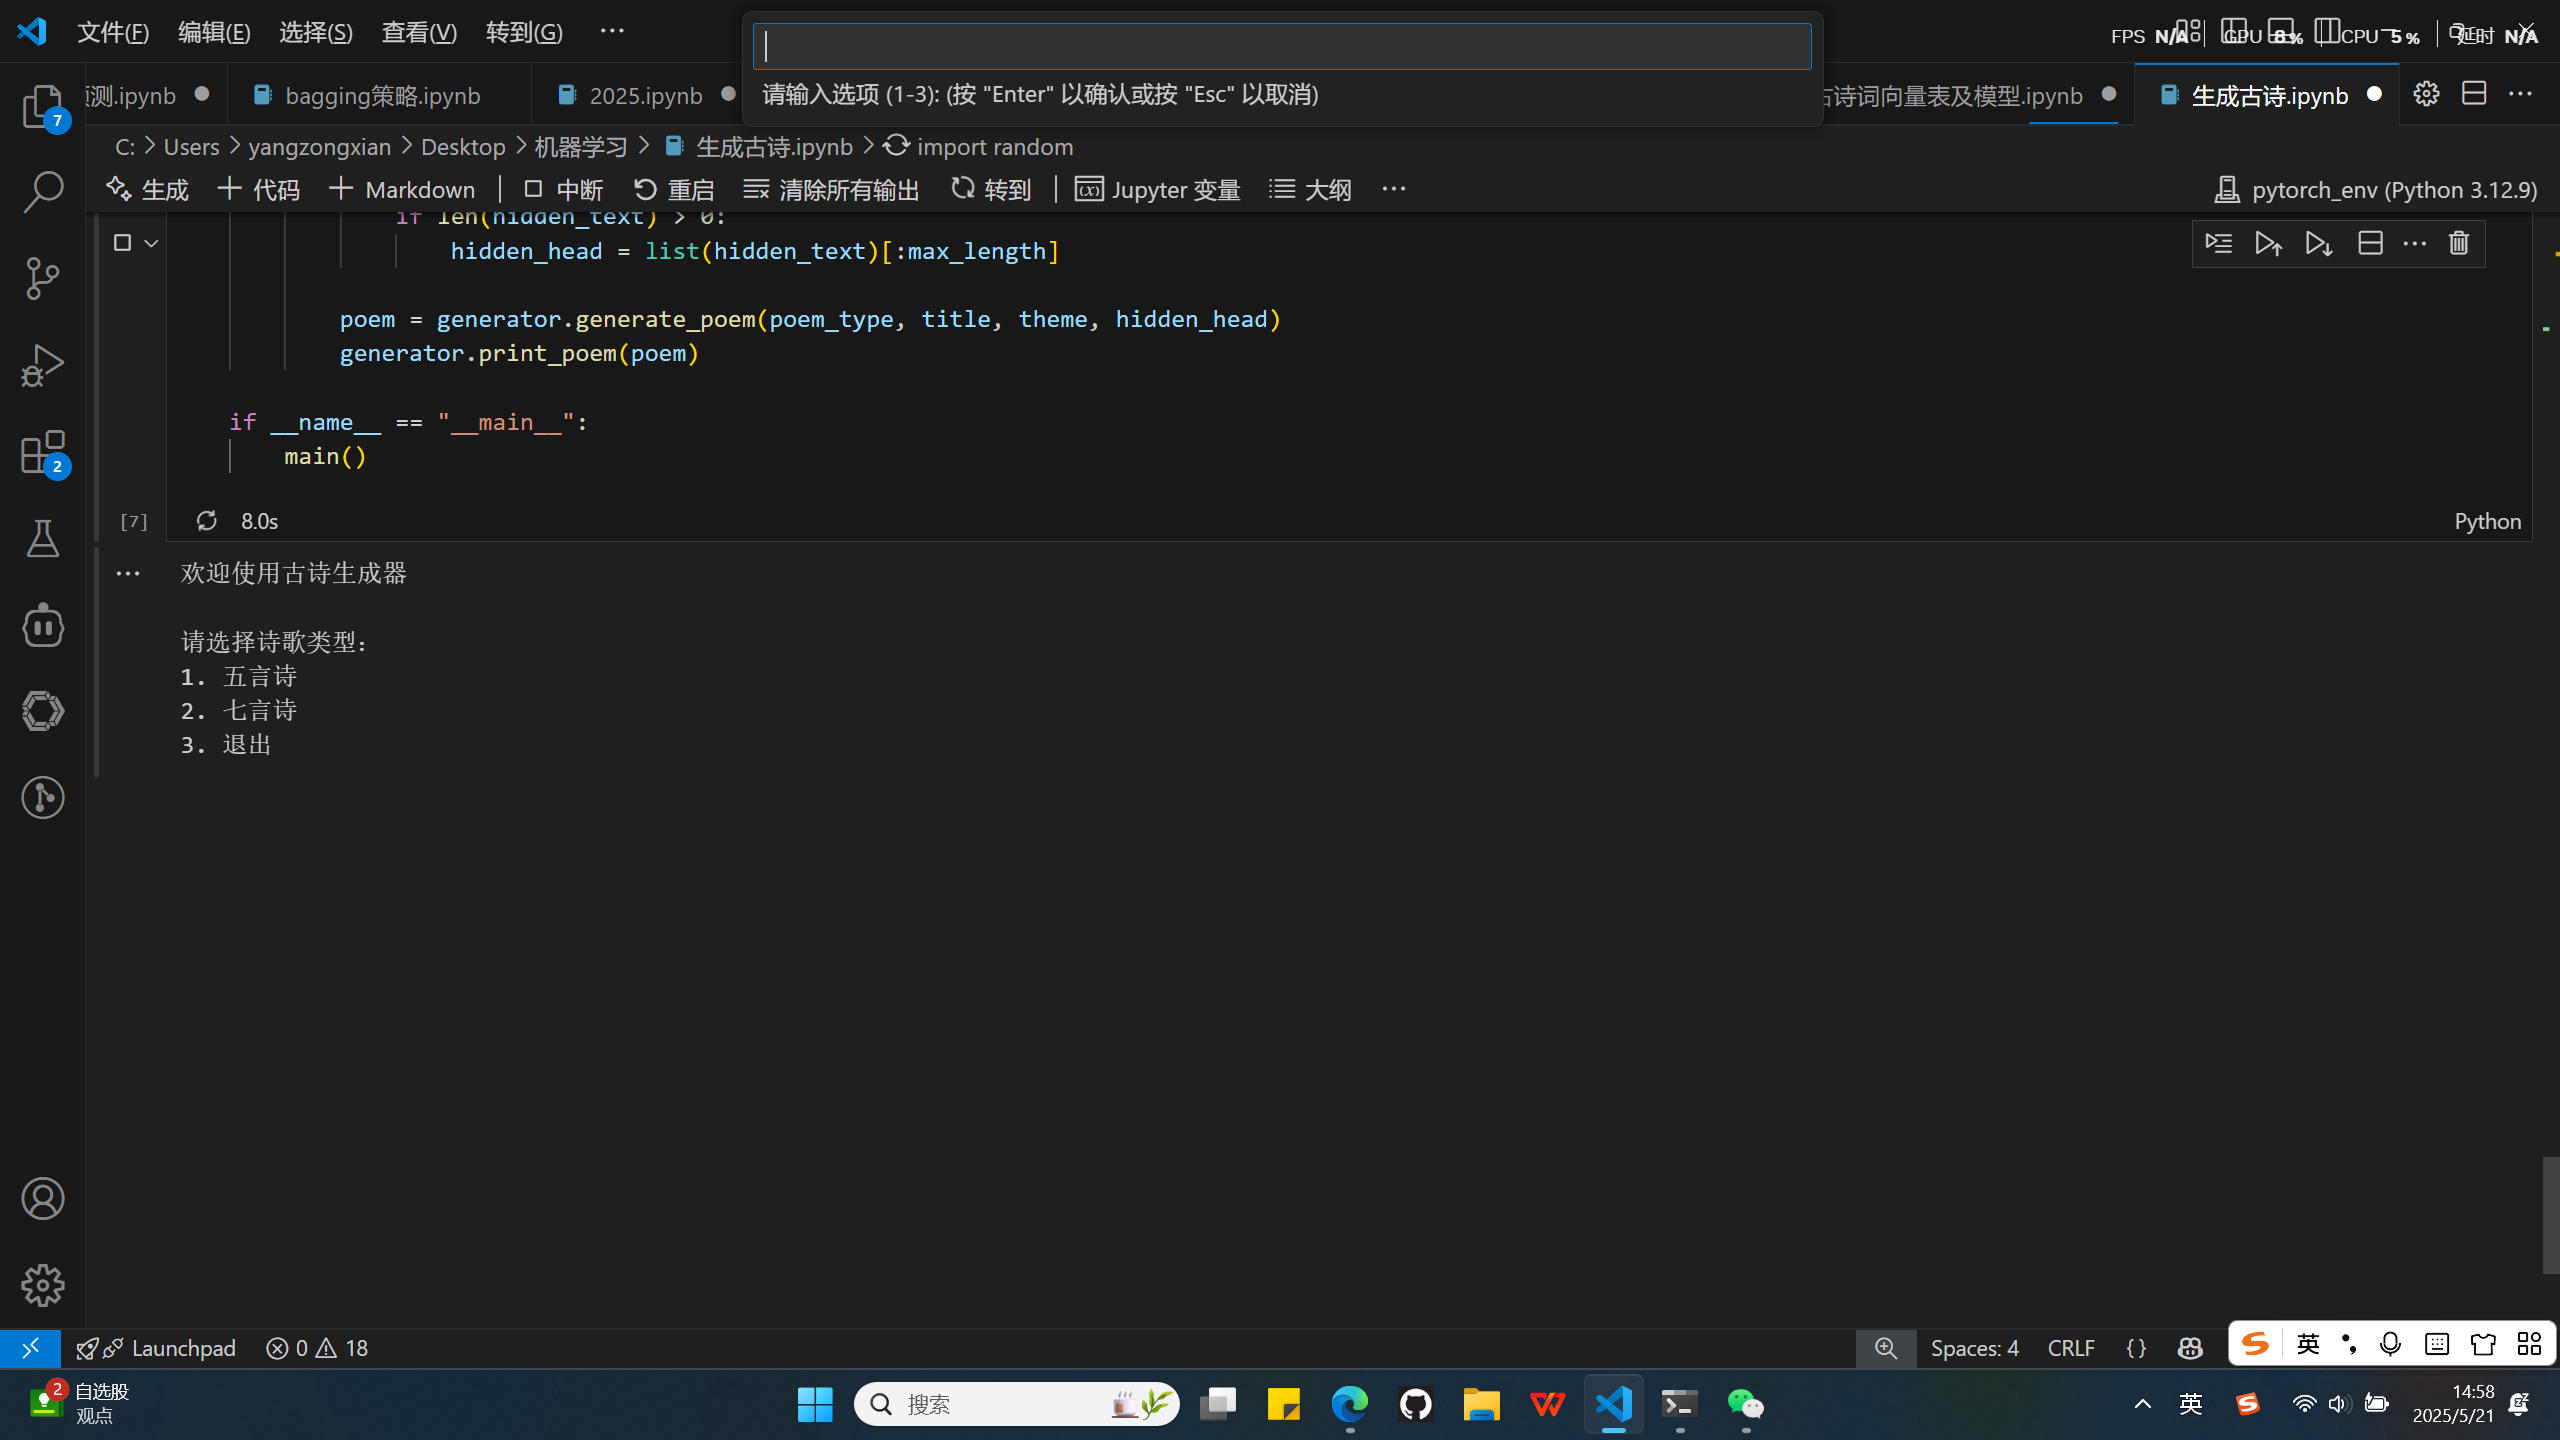Expand cell run options chevron

(x=151, y=243)
